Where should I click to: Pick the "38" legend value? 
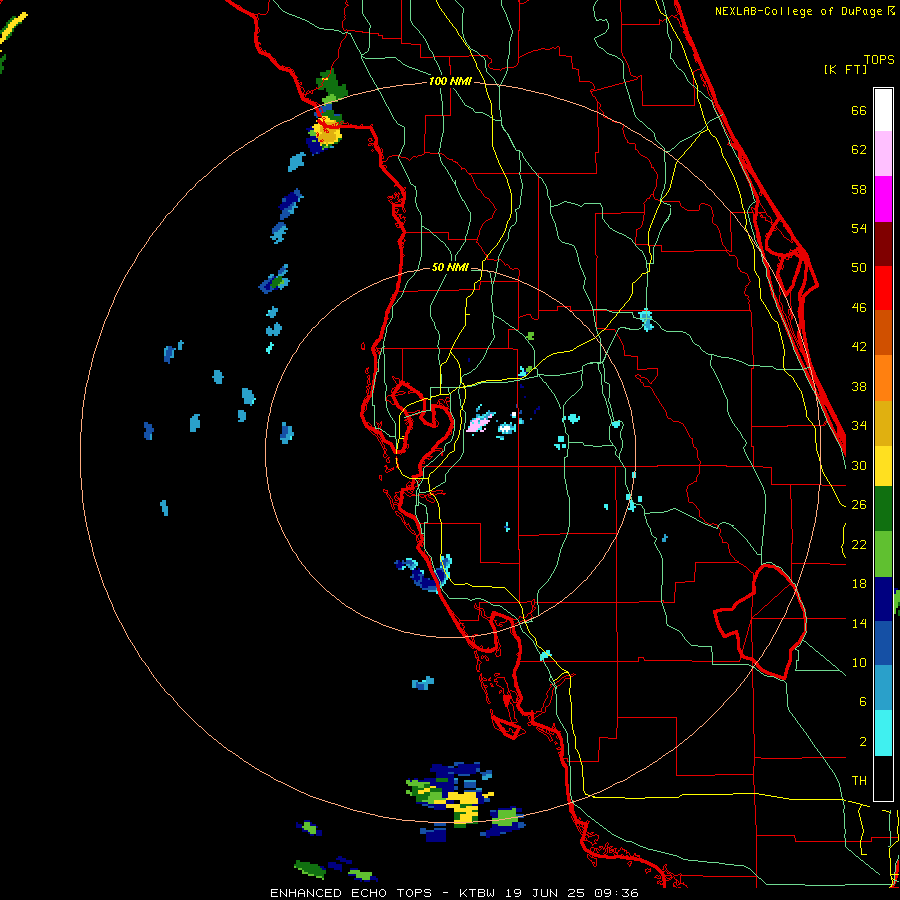(859, 386)
